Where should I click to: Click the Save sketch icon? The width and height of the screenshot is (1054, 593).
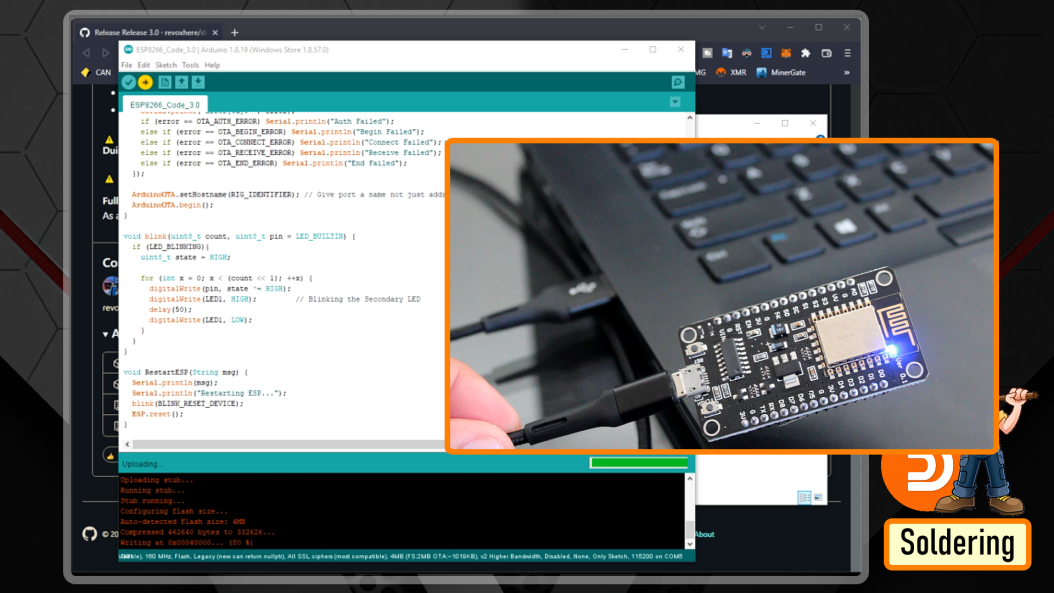click(x=198, y=82)
